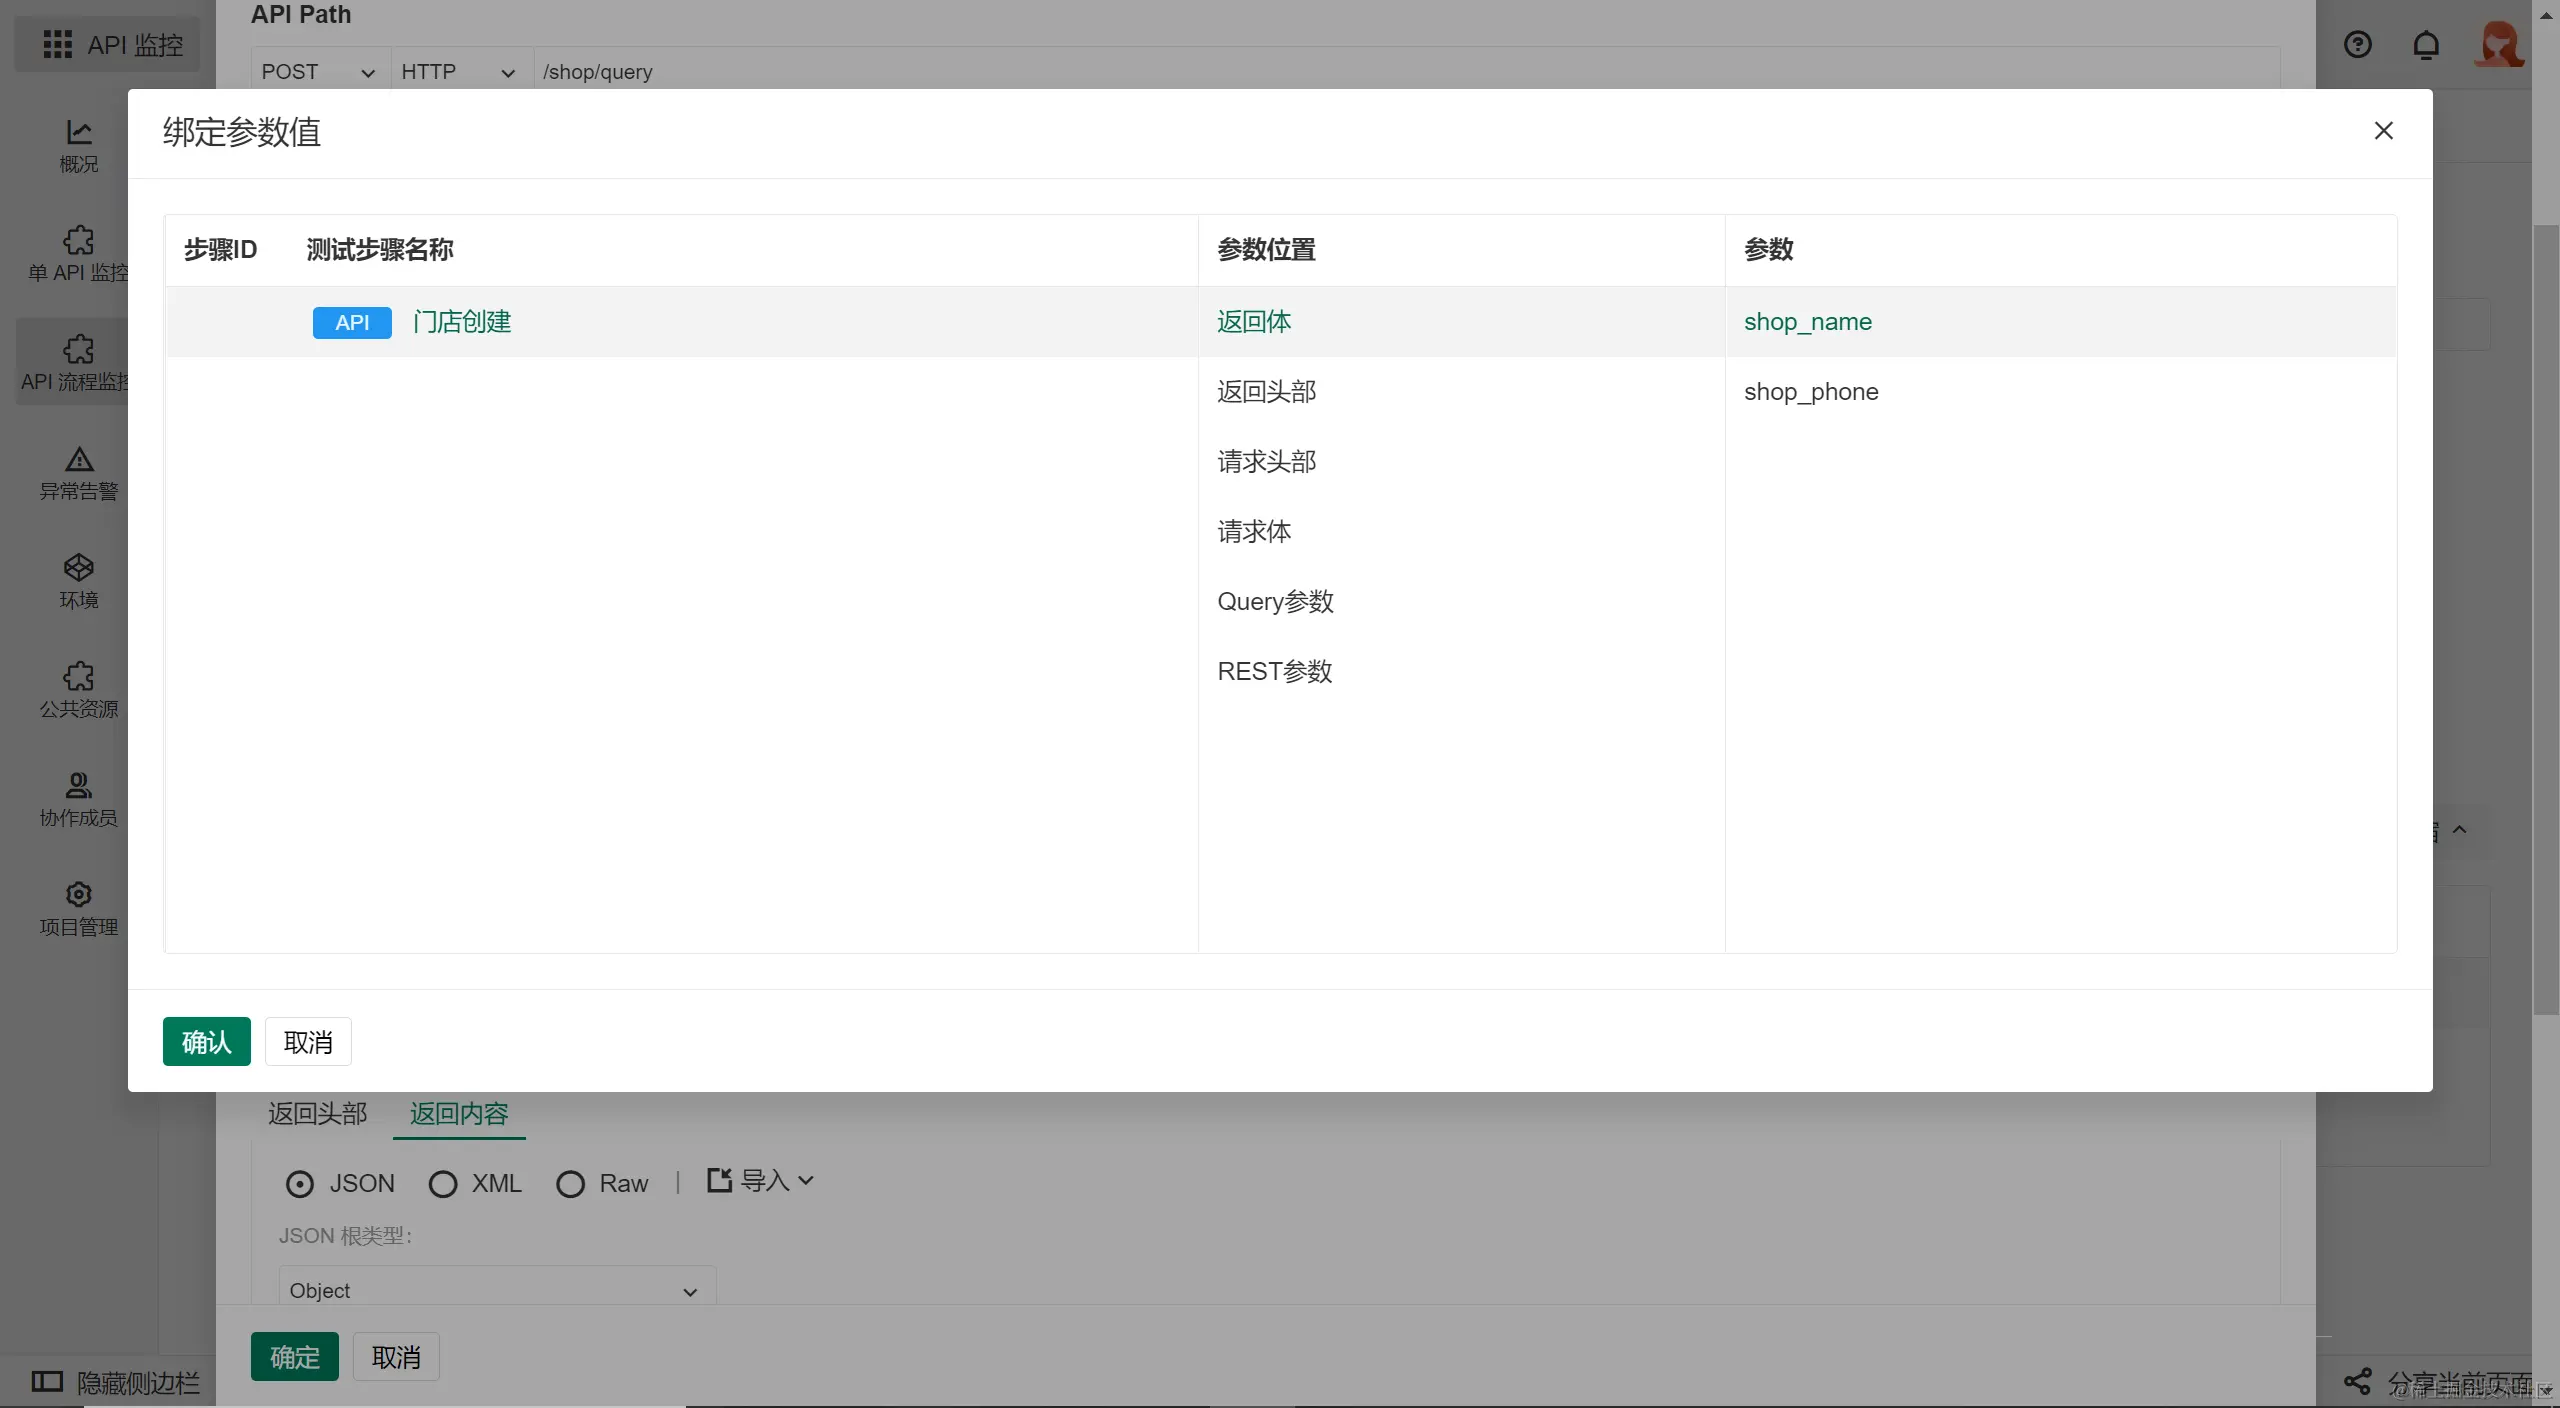Open the notifications bell icon
Viewport: 2560px width, 1408px height.
2425,45
